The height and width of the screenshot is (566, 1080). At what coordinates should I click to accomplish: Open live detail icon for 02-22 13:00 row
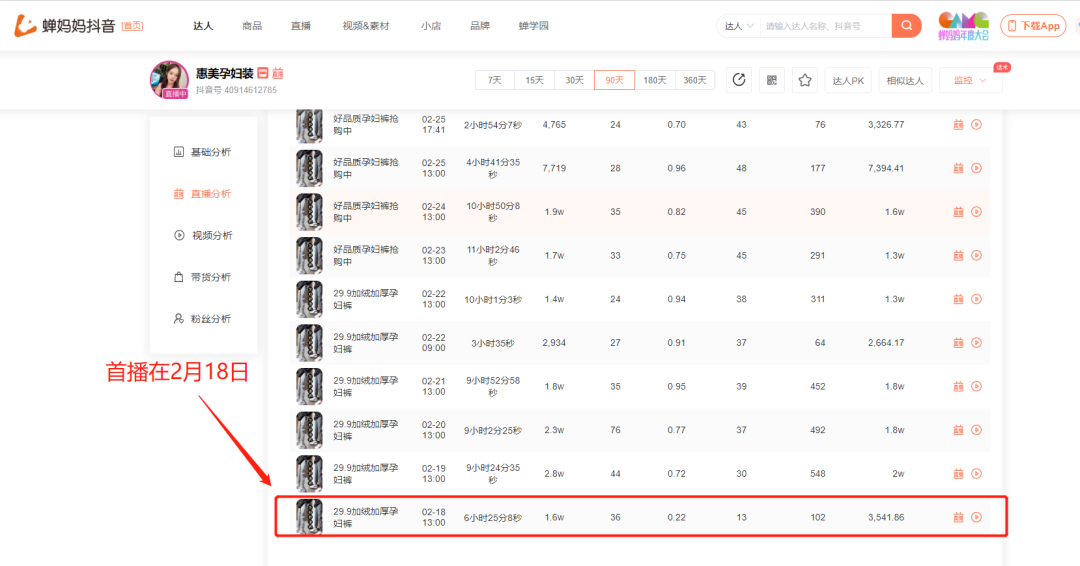click(x=958, y=299)
